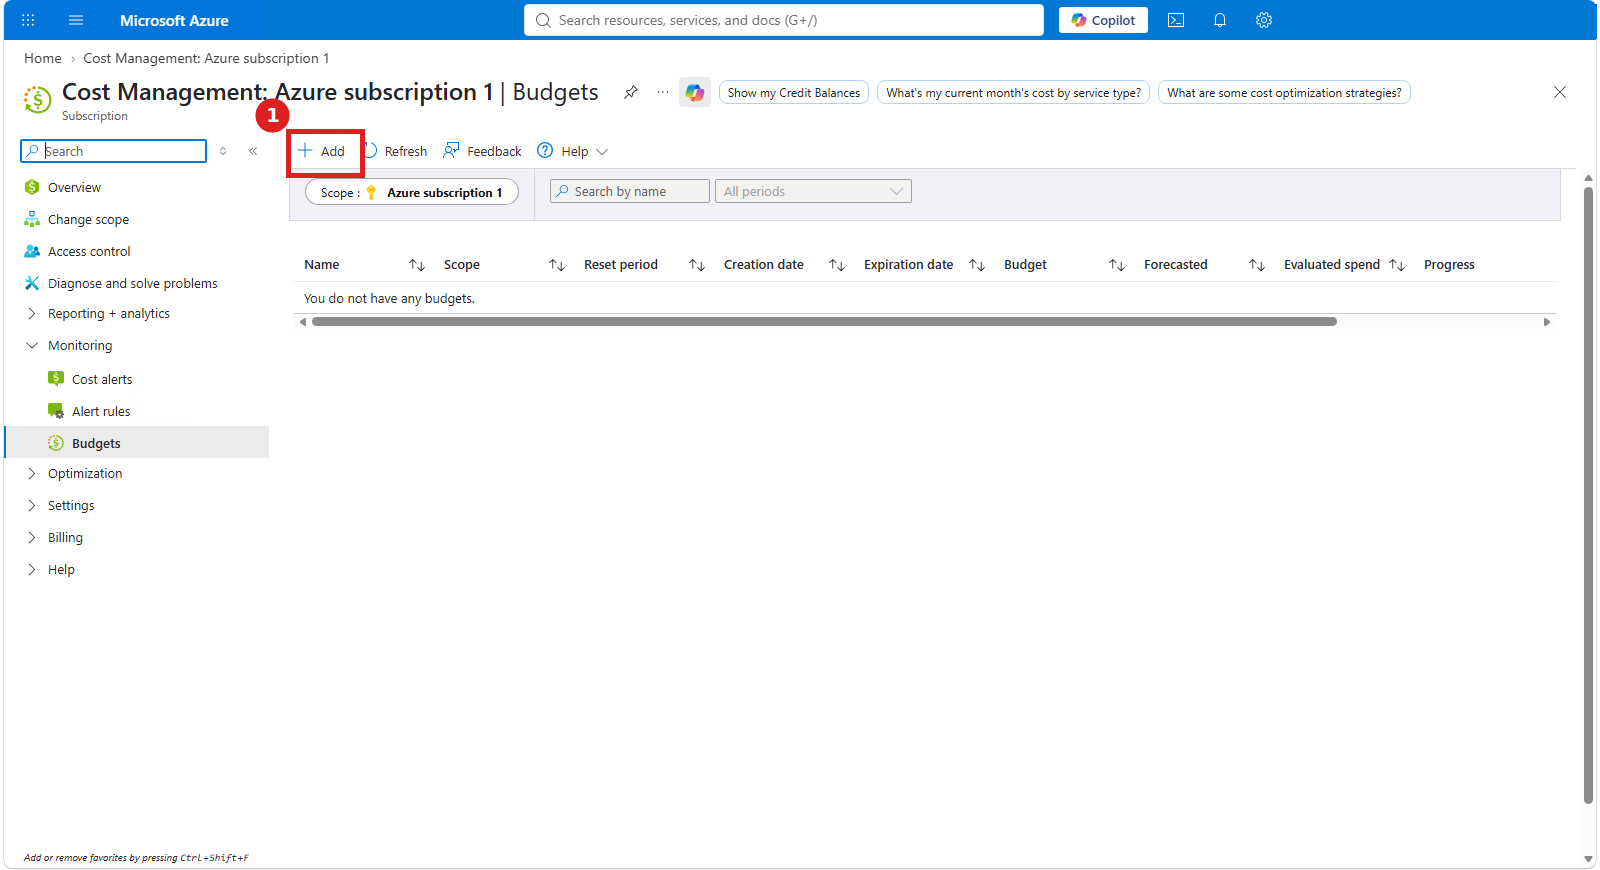Open the Help dropdown in toolbar
The width and height of the screenshot is (1600, 870).
coord(573,151)
